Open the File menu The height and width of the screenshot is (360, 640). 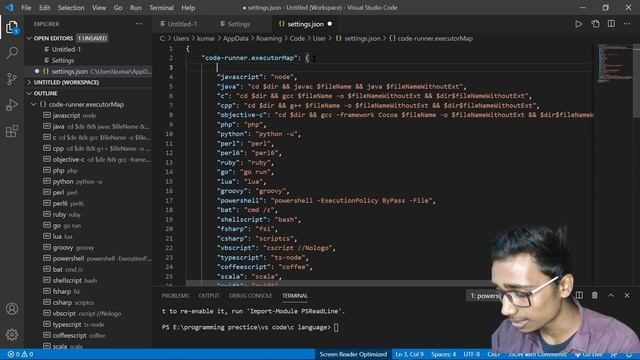[26, 8]
